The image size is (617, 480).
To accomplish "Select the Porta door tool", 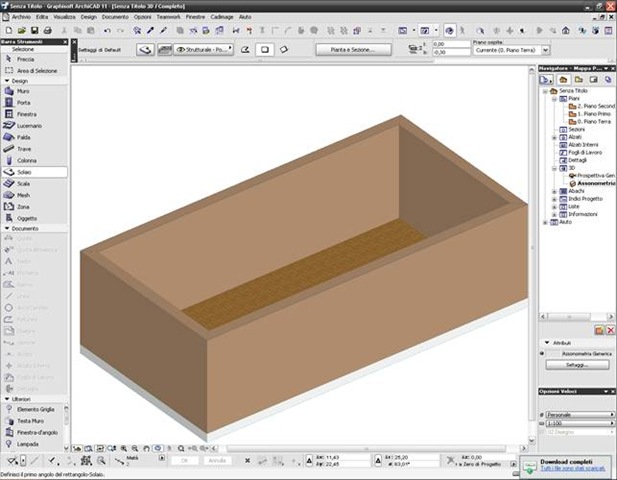I will tap(24, 102).
